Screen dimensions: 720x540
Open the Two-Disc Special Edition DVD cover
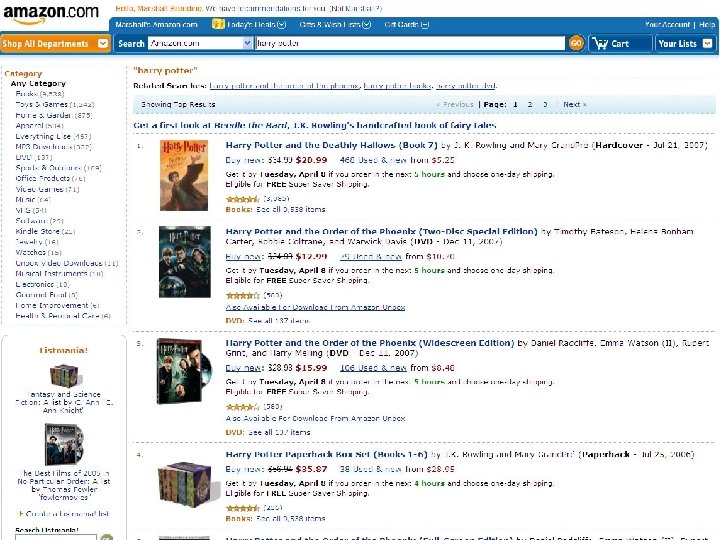click(x=185, y=262)
